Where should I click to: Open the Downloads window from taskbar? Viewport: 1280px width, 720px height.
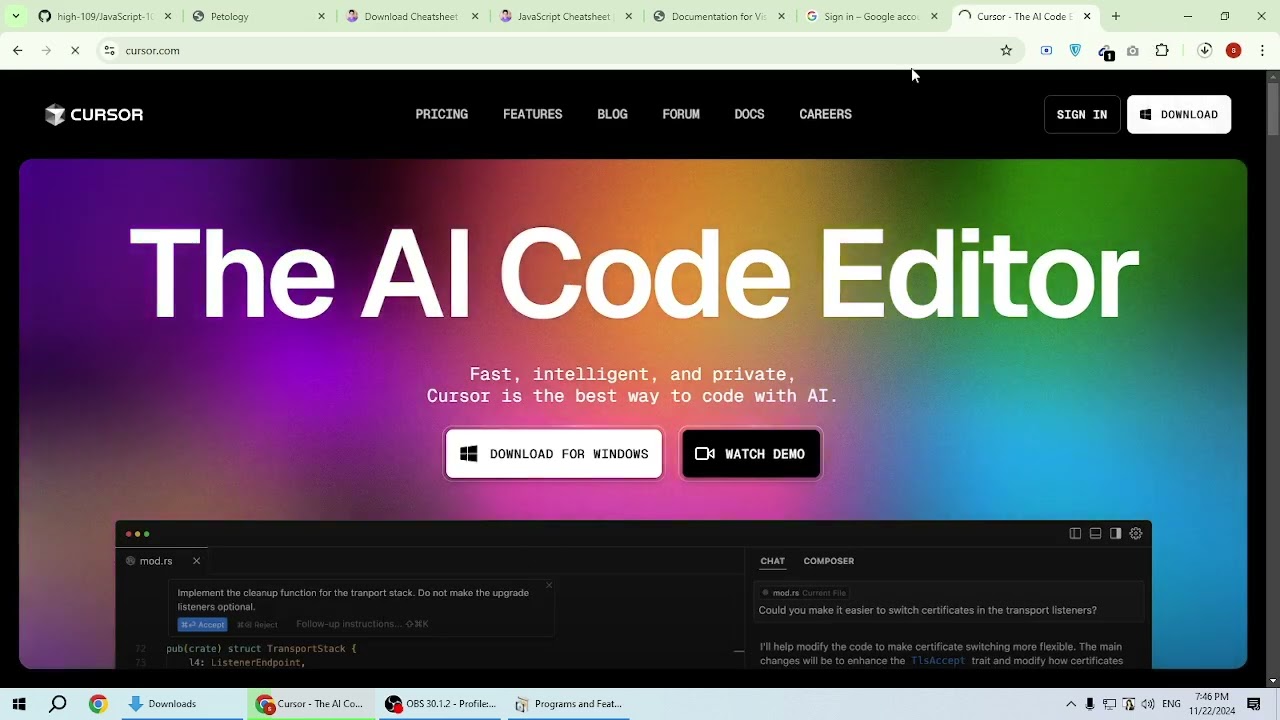click(183, 704)
